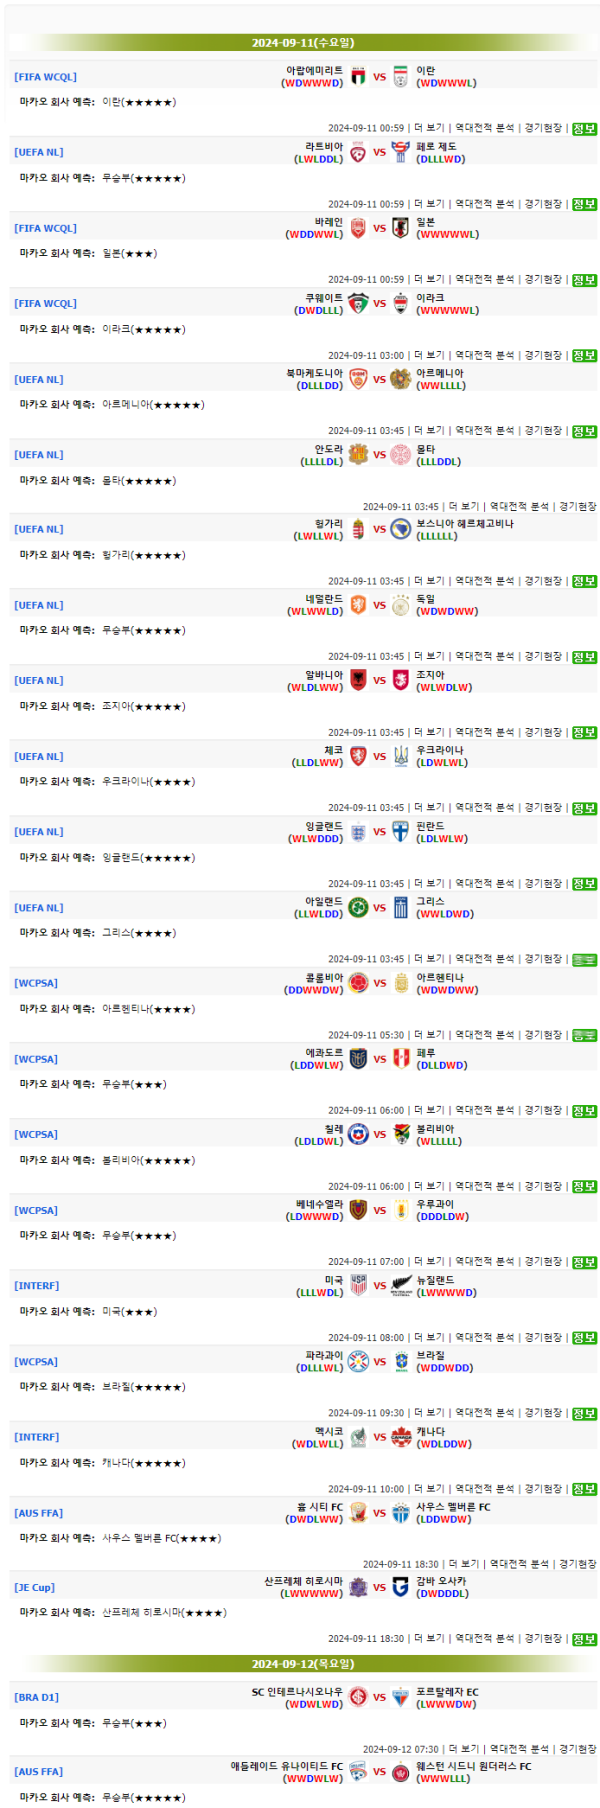Click the New Zealand team logo

click(400, 1286)
